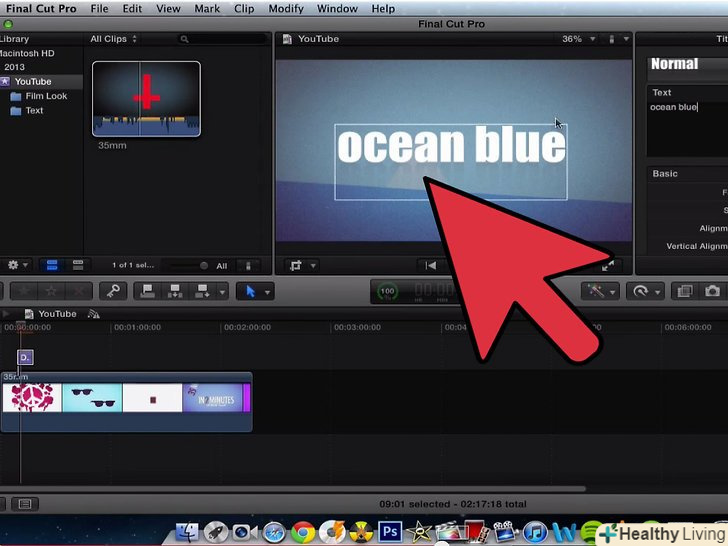
Task: Select the Film Look folder in Library
Action: [46, 96]
